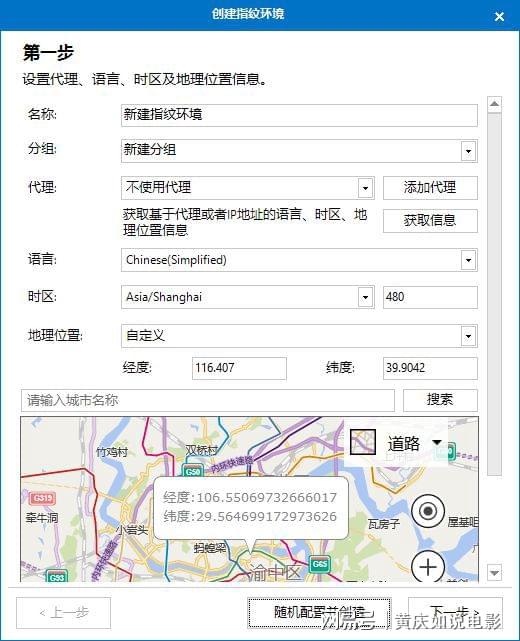The width and height of the screenshot is (520, 641).
Task: Click the G50 highway marker on map
Action: [193, 471]
